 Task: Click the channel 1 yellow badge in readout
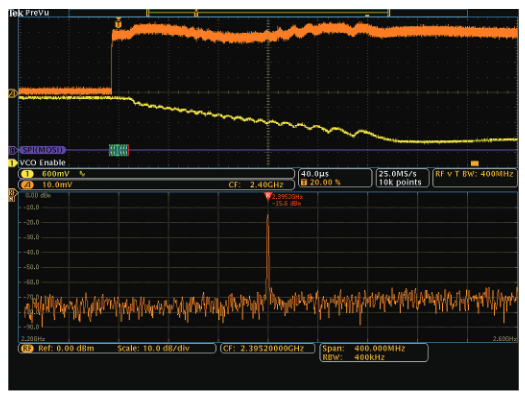click(27, 174)
